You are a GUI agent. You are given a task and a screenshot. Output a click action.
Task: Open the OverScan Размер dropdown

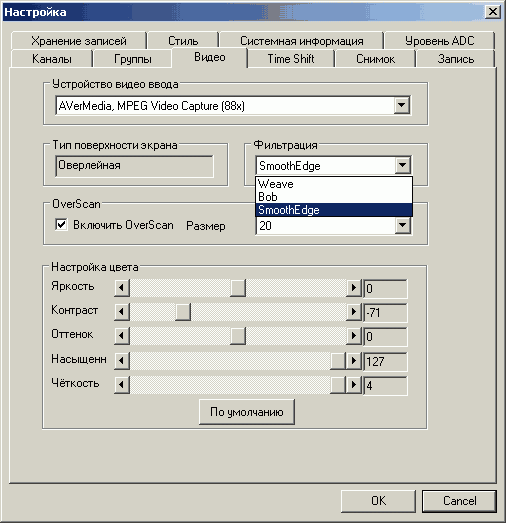[403, 225]
